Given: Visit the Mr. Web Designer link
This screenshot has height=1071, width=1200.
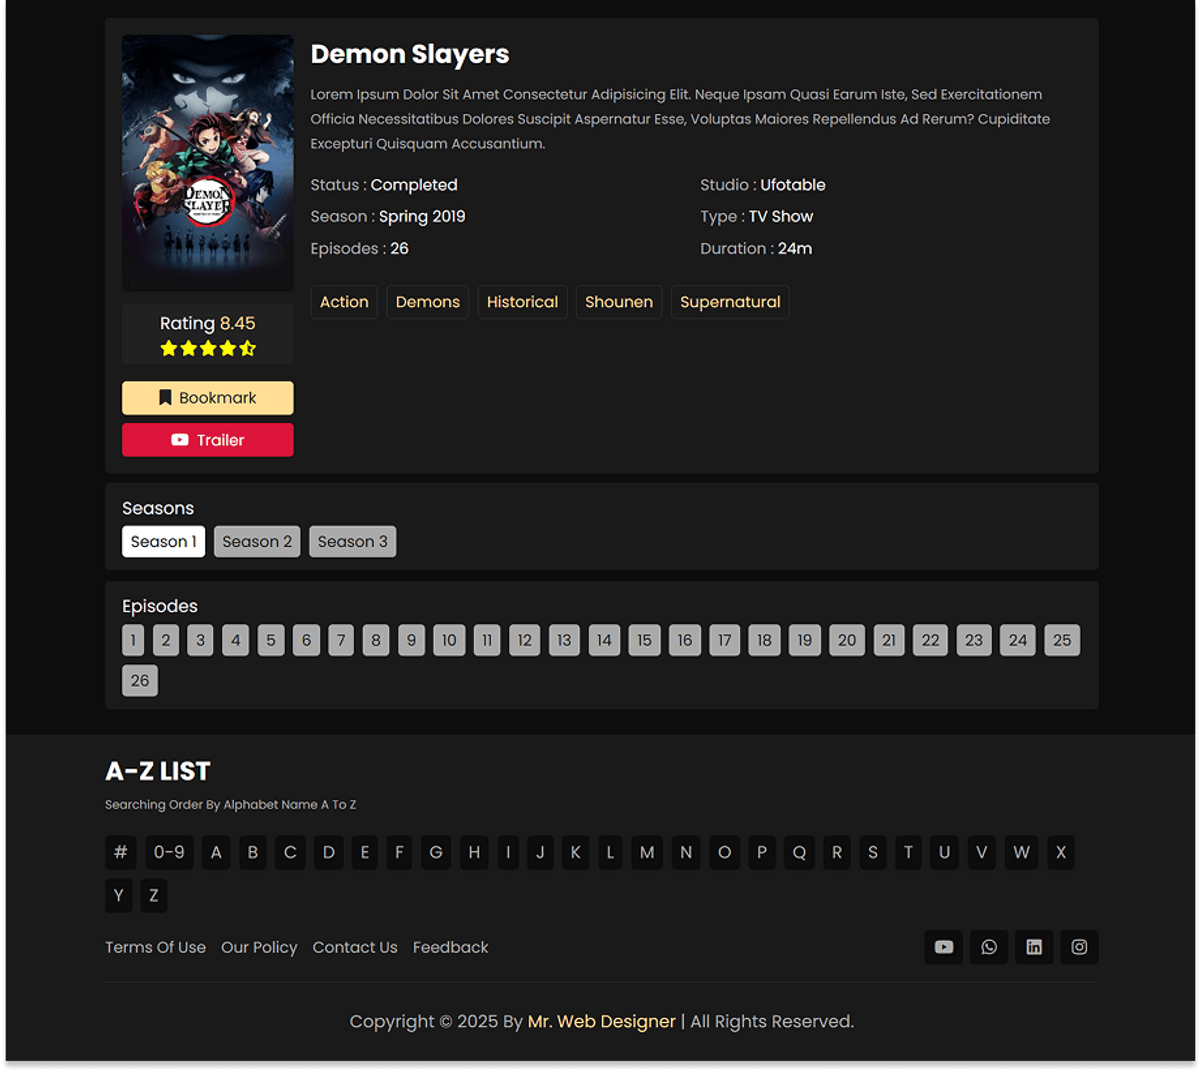Looking at the screenshot, I should pos(602,1021).
